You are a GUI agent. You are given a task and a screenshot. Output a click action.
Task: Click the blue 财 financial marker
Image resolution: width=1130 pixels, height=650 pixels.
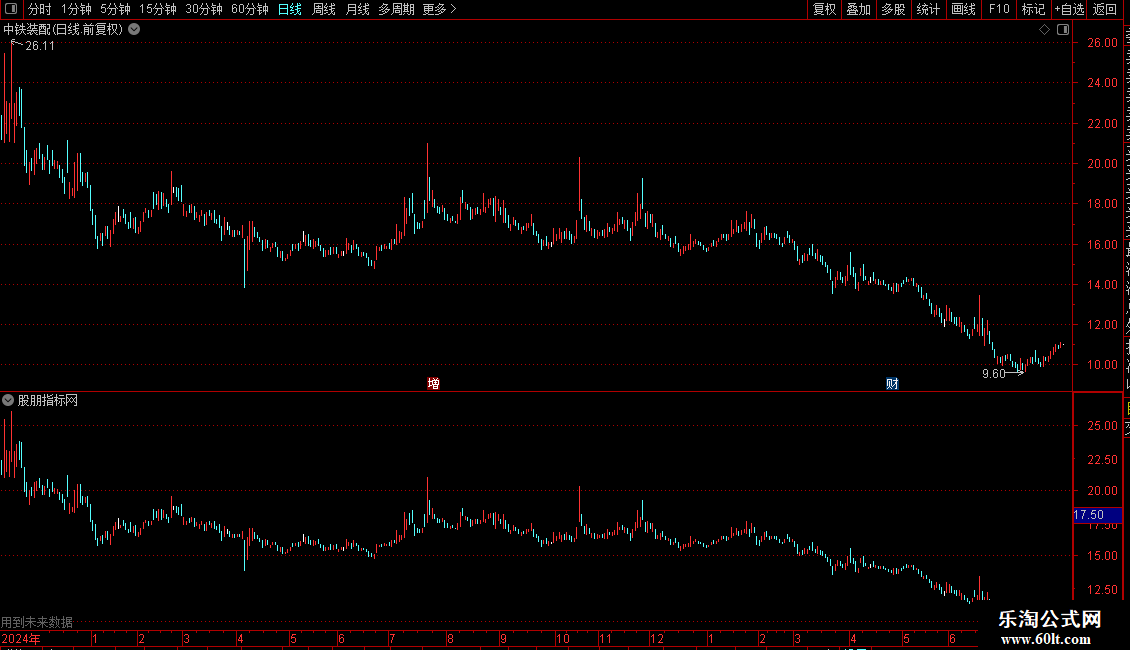[x=892, y=383]
